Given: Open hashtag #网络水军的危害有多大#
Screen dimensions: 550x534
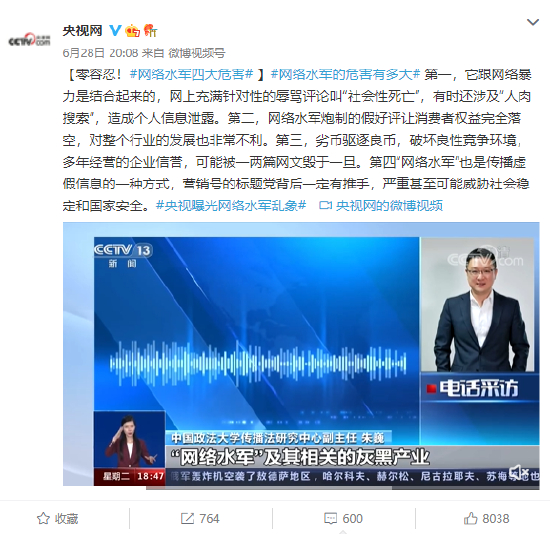Looking at the screenshot, I should [346, 74].
